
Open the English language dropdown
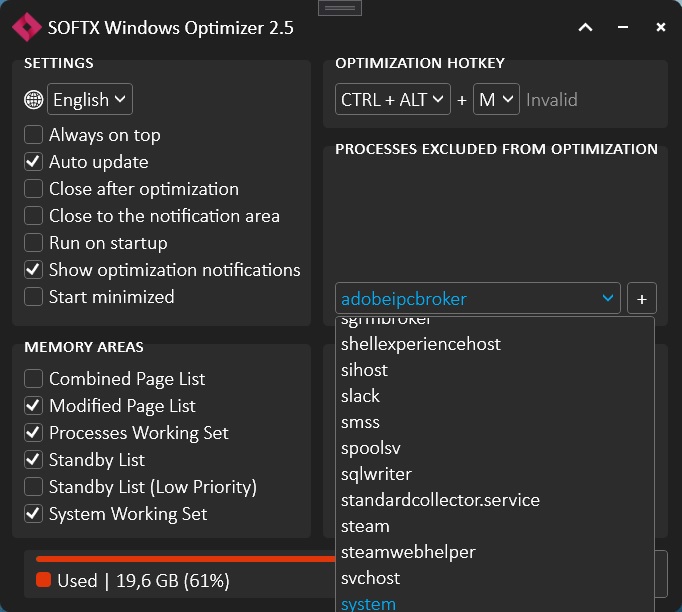(x=90, y=100)
